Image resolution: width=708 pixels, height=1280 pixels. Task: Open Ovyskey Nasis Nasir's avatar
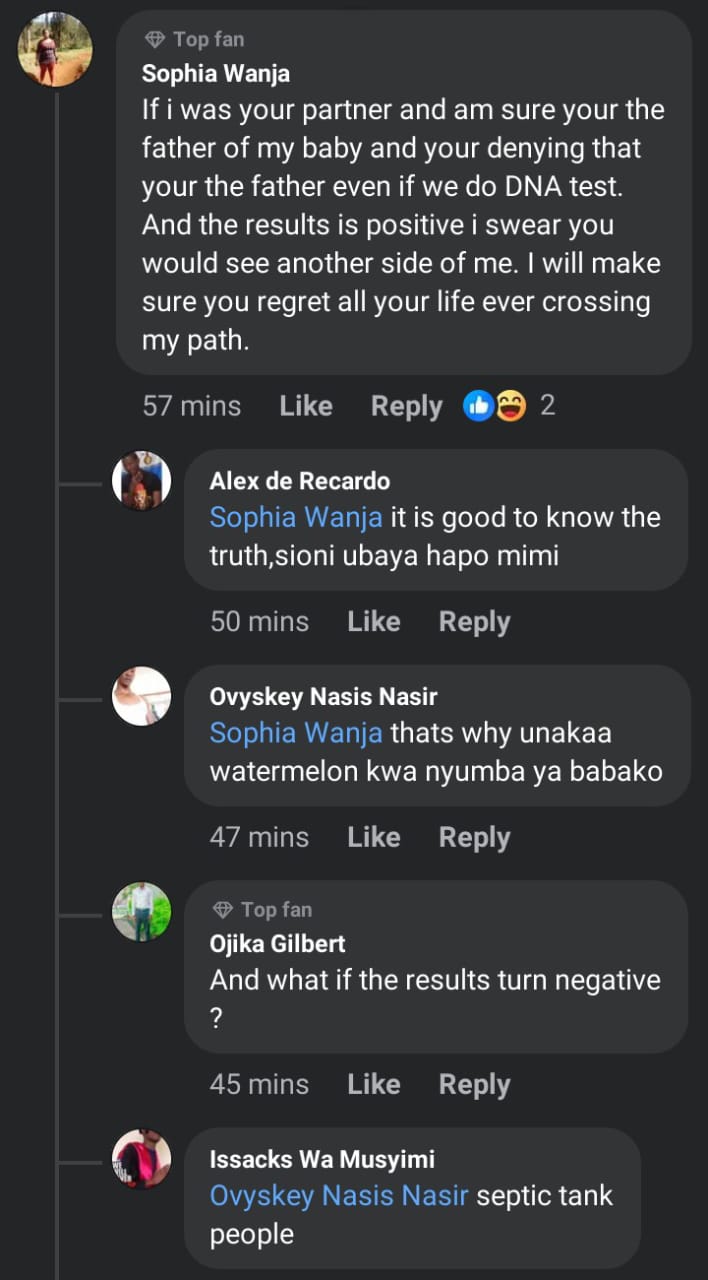141,696
